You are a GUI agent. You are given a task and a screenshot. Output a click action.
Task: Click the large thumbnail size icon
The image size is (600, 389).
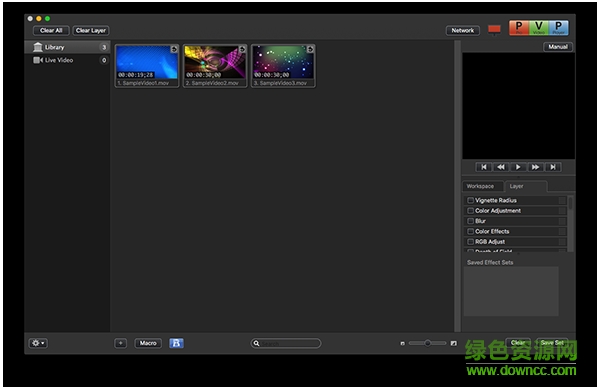point(453,343)
